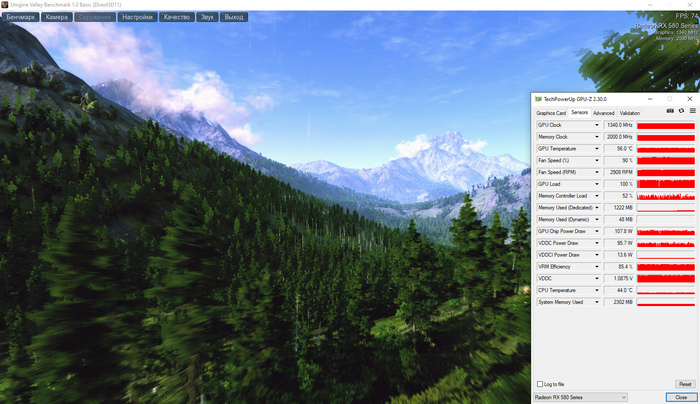700x404 pixels.
Task: Open the Звук menu in Valley
Action: pos(207,17)
